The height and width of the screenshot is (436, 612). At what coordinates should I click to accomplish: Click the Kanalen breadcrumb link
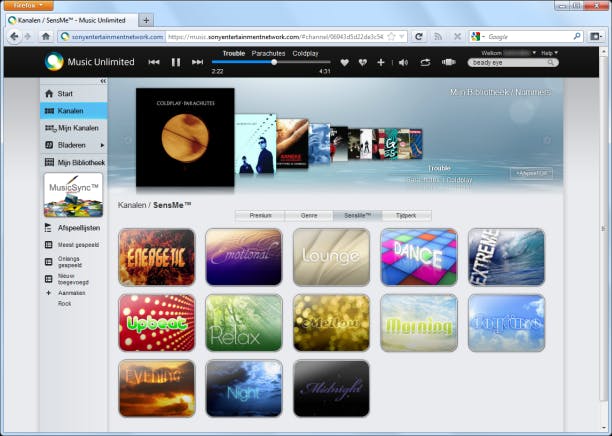[132, 205]
